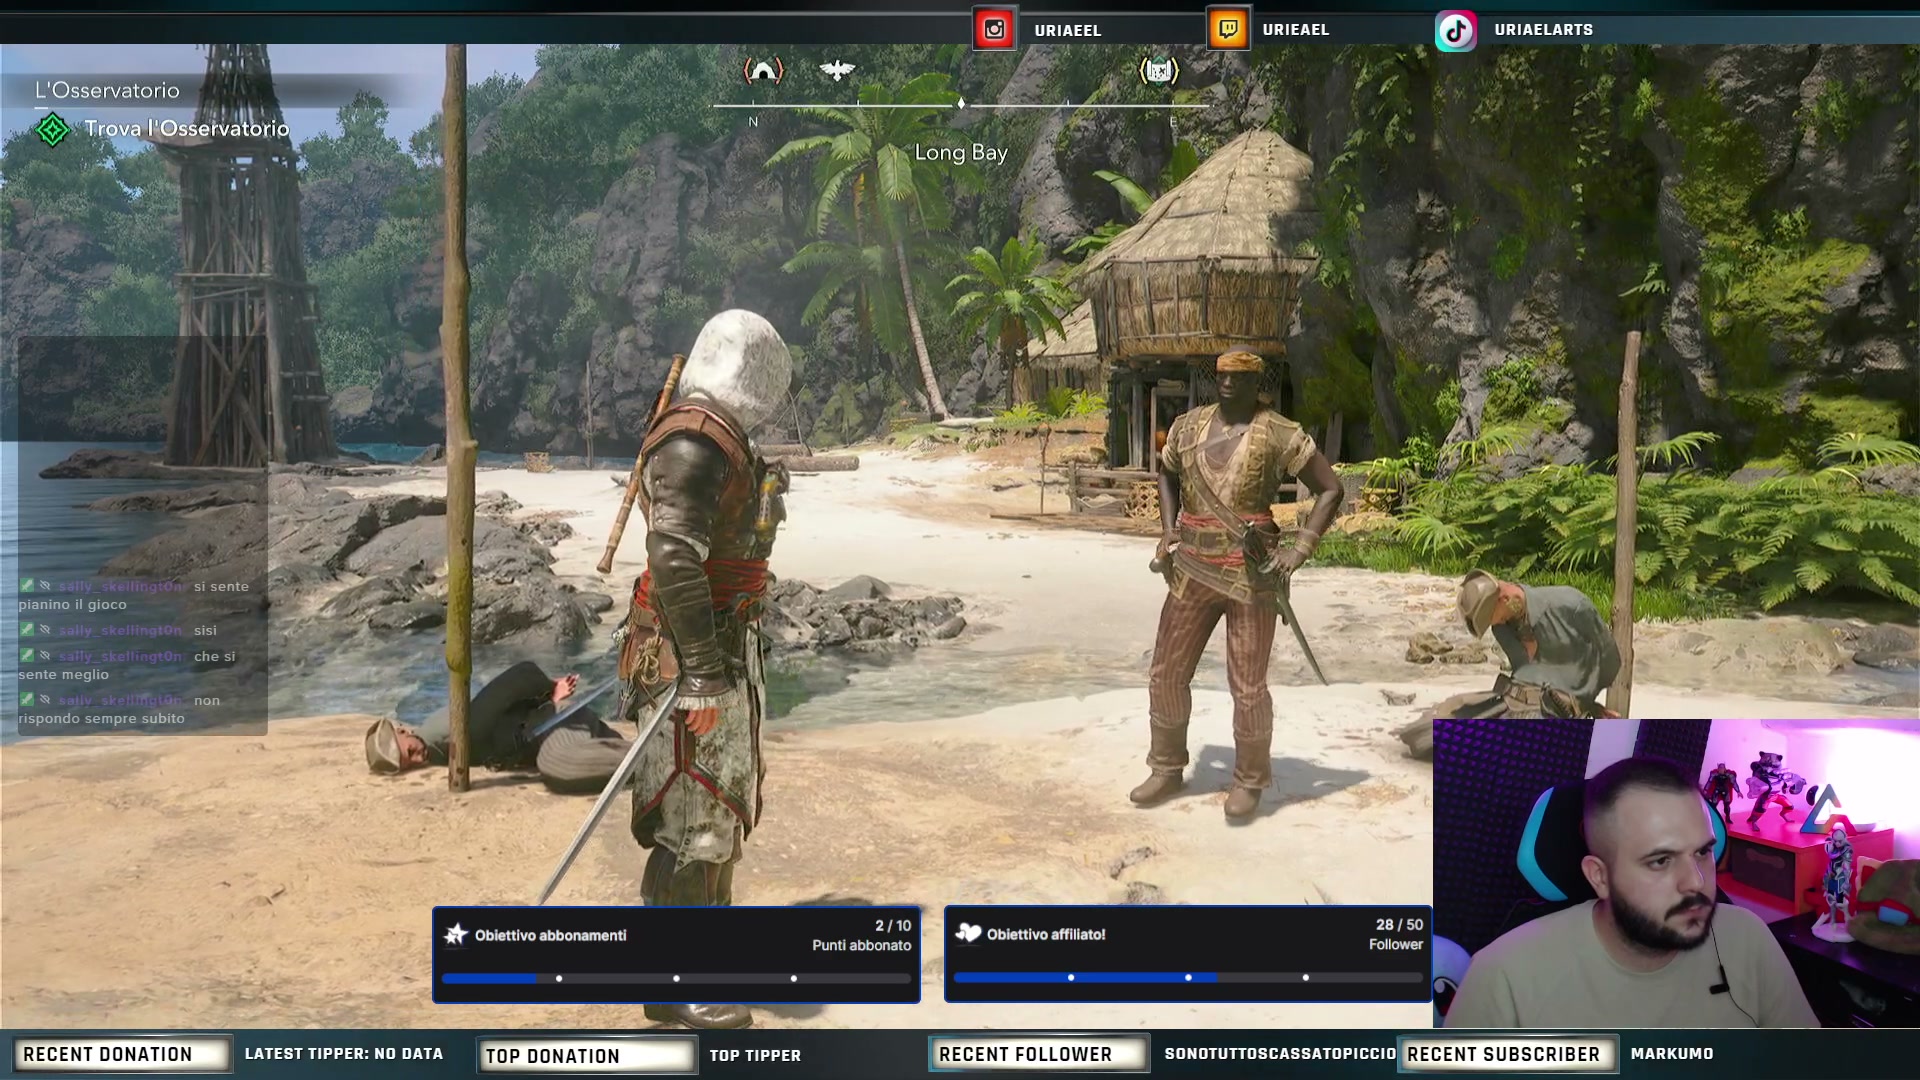Click the username on 'si sente pianino' chat message

[121, 587]
